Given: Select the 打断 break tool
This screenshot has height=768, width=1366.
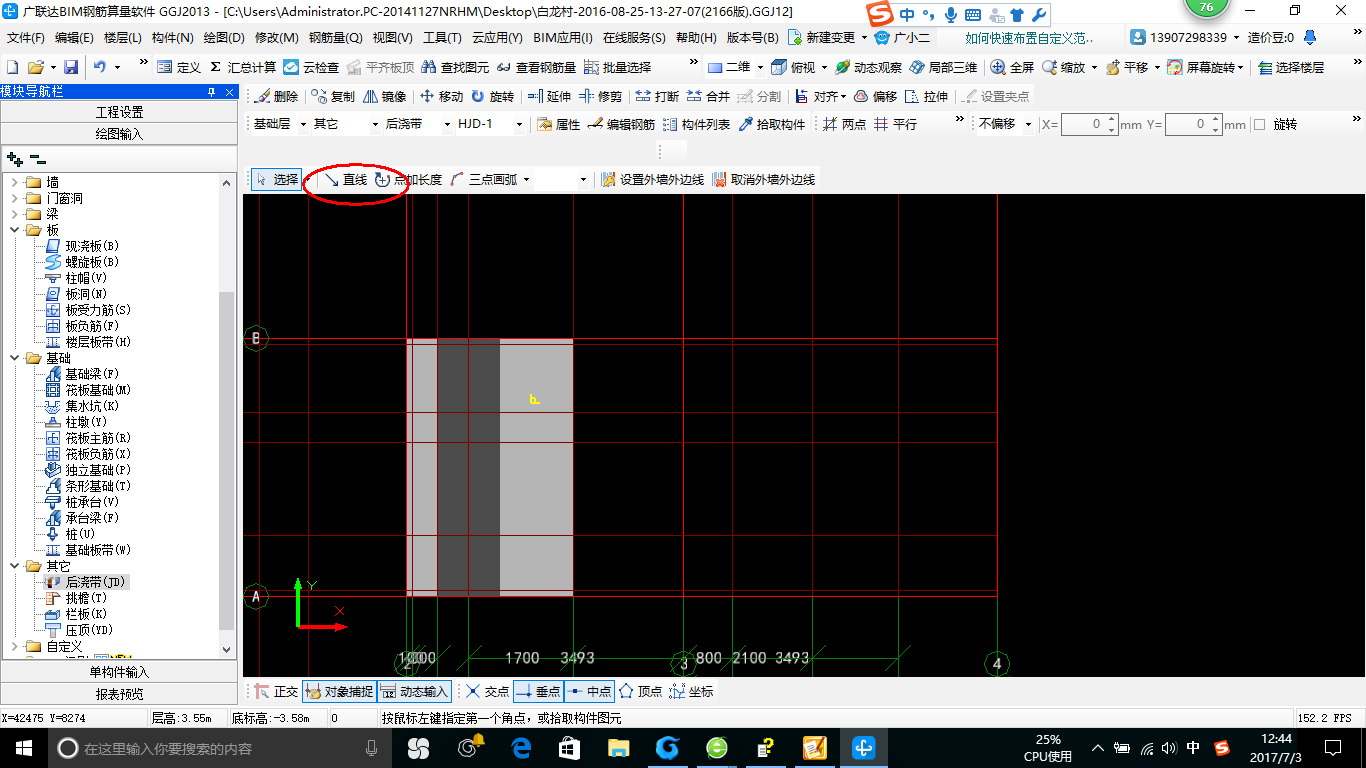Looking at the screenshot, I should click(657, 96).
